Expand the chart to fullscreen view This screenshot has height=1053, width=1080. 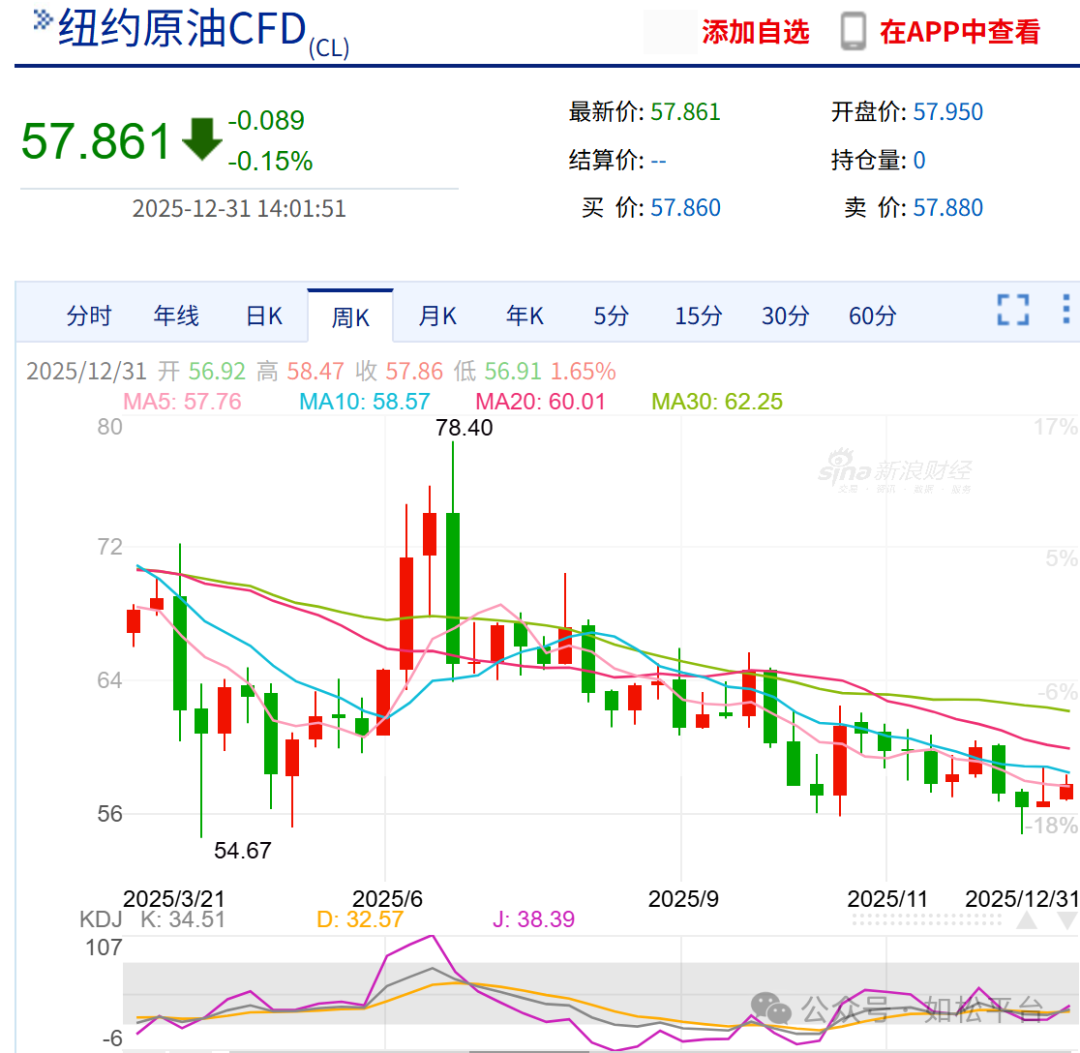pos(1013,310)
